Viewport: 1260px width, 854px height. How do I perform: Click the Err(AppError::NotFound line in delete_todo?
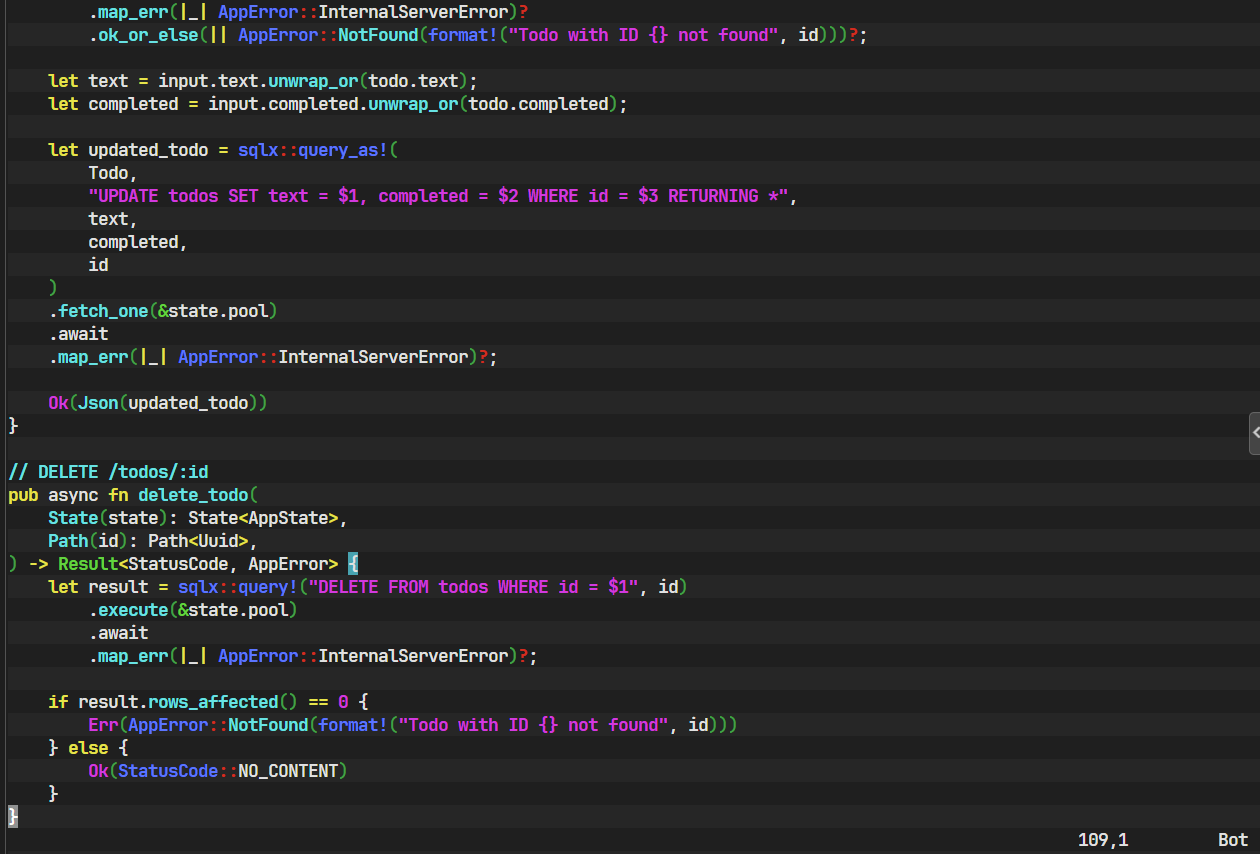coord(413,725)
